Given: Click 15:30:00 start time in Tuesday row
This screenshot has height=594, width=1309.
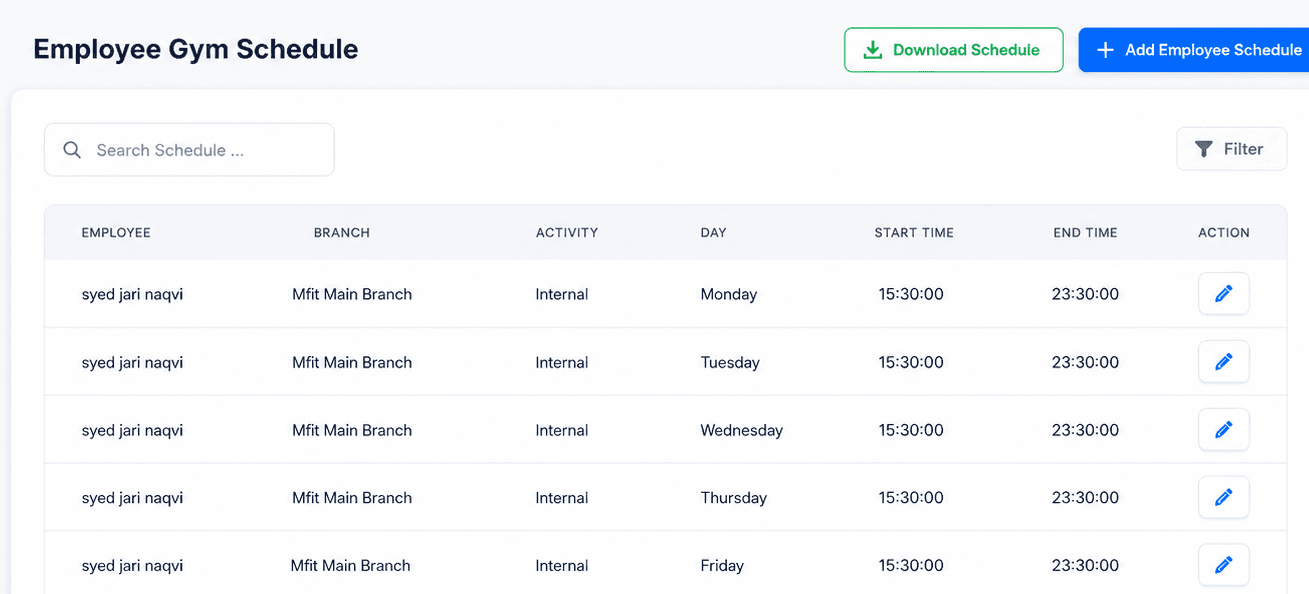Looking at the screenshot, I should pyautogui.click(x=911, y=362).
